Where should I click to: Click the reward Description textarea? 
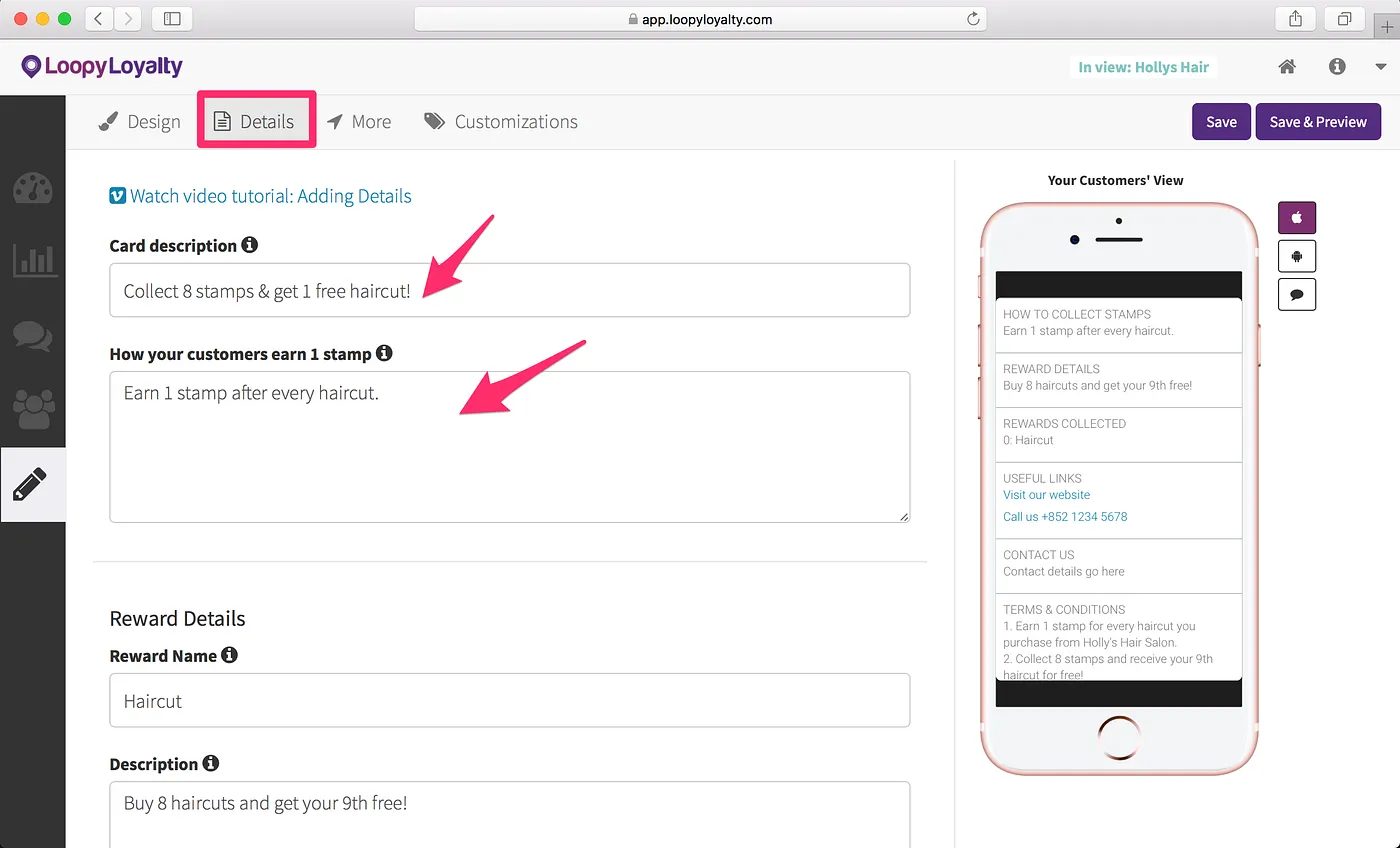click(510, 815)
